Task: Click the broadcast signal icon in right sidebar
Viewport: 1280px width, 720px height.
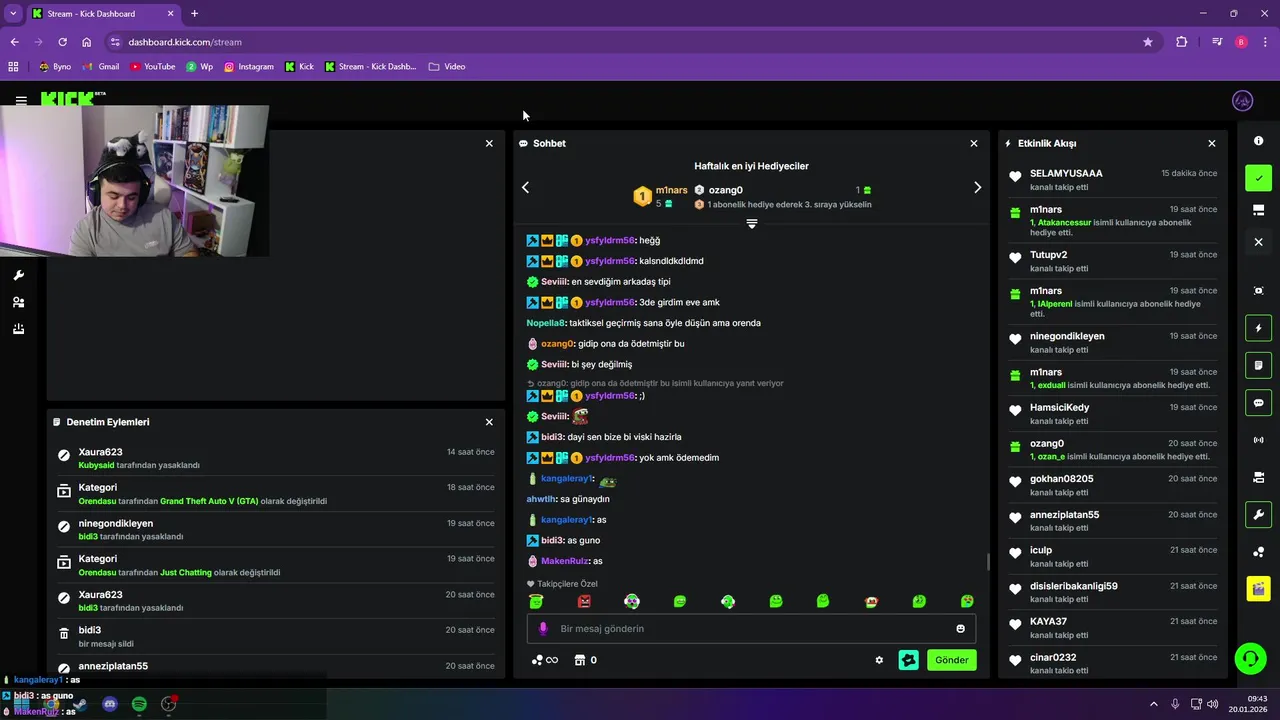Action: 1259,440
